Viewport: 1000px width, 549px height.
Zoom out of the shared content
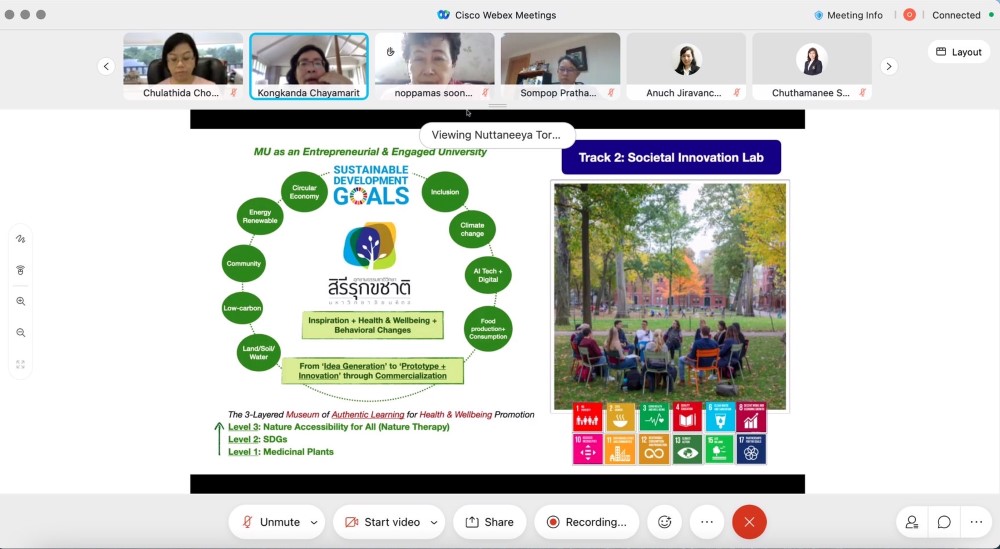[20, 333]
